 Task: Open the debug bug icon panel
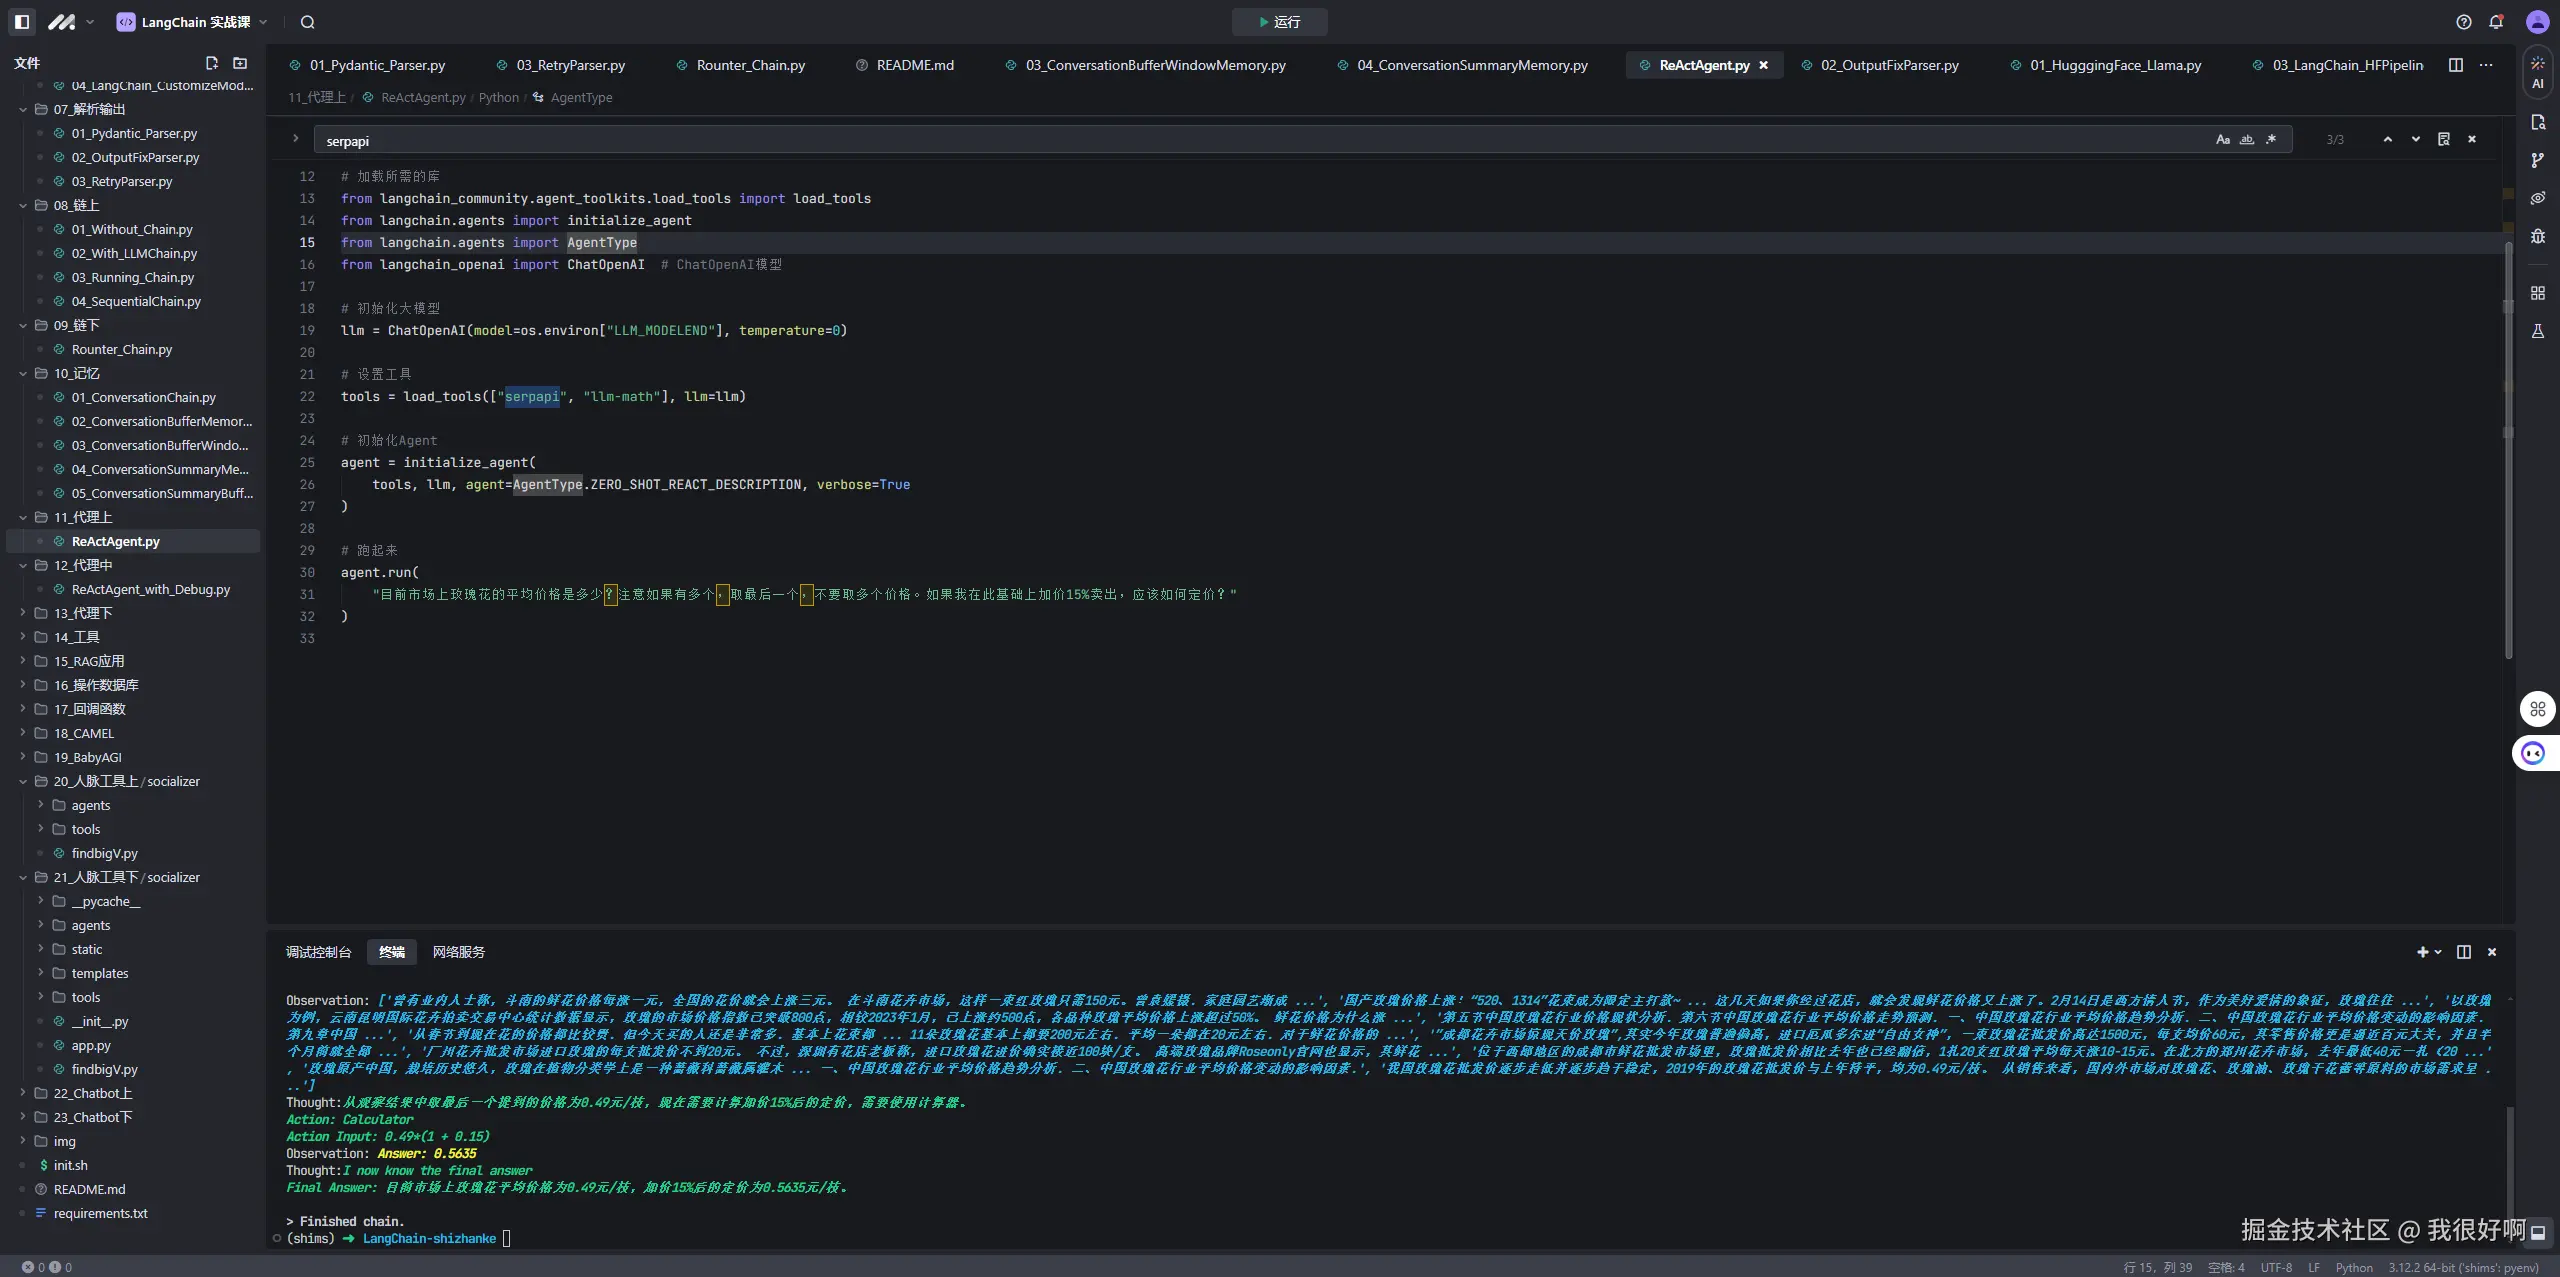click(x=2537, y=236)
